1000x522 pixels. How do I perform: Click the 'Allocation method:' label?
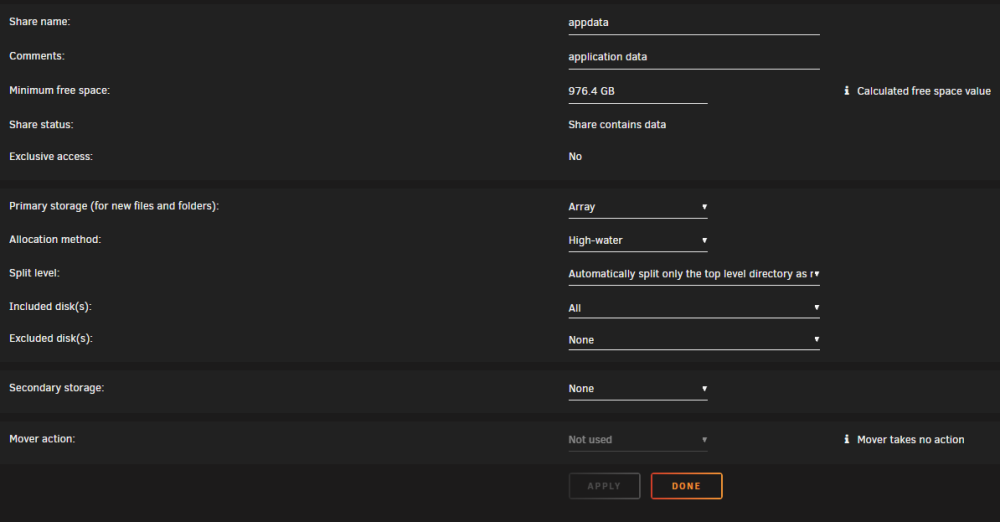(x=55, y=239)
